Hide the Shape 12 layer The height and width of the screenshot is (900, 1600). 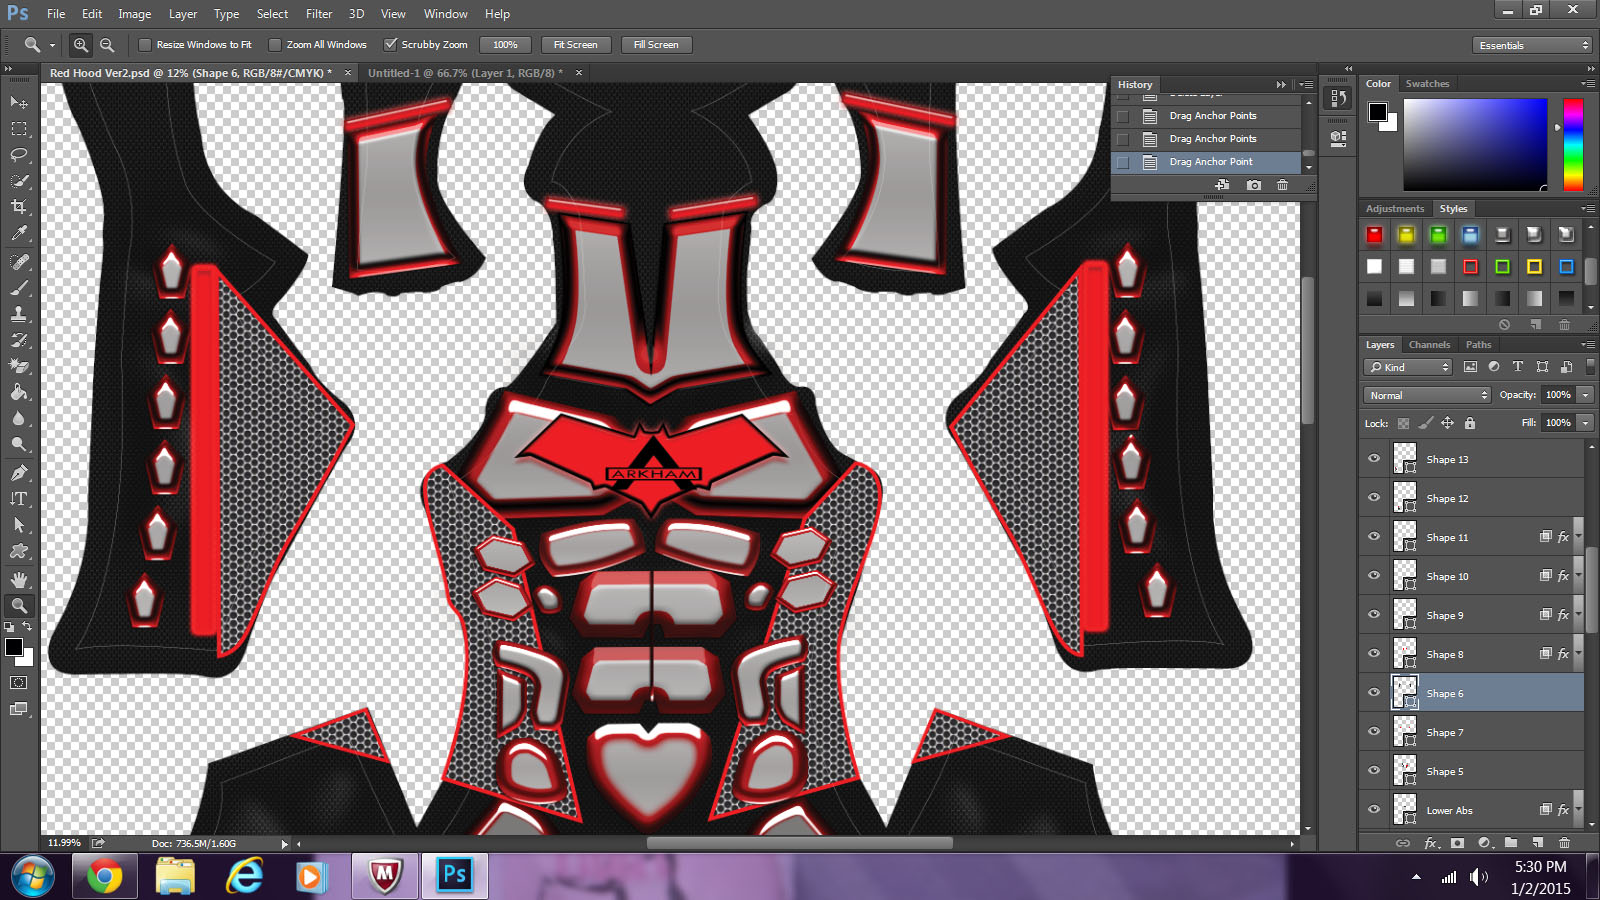1374,498
